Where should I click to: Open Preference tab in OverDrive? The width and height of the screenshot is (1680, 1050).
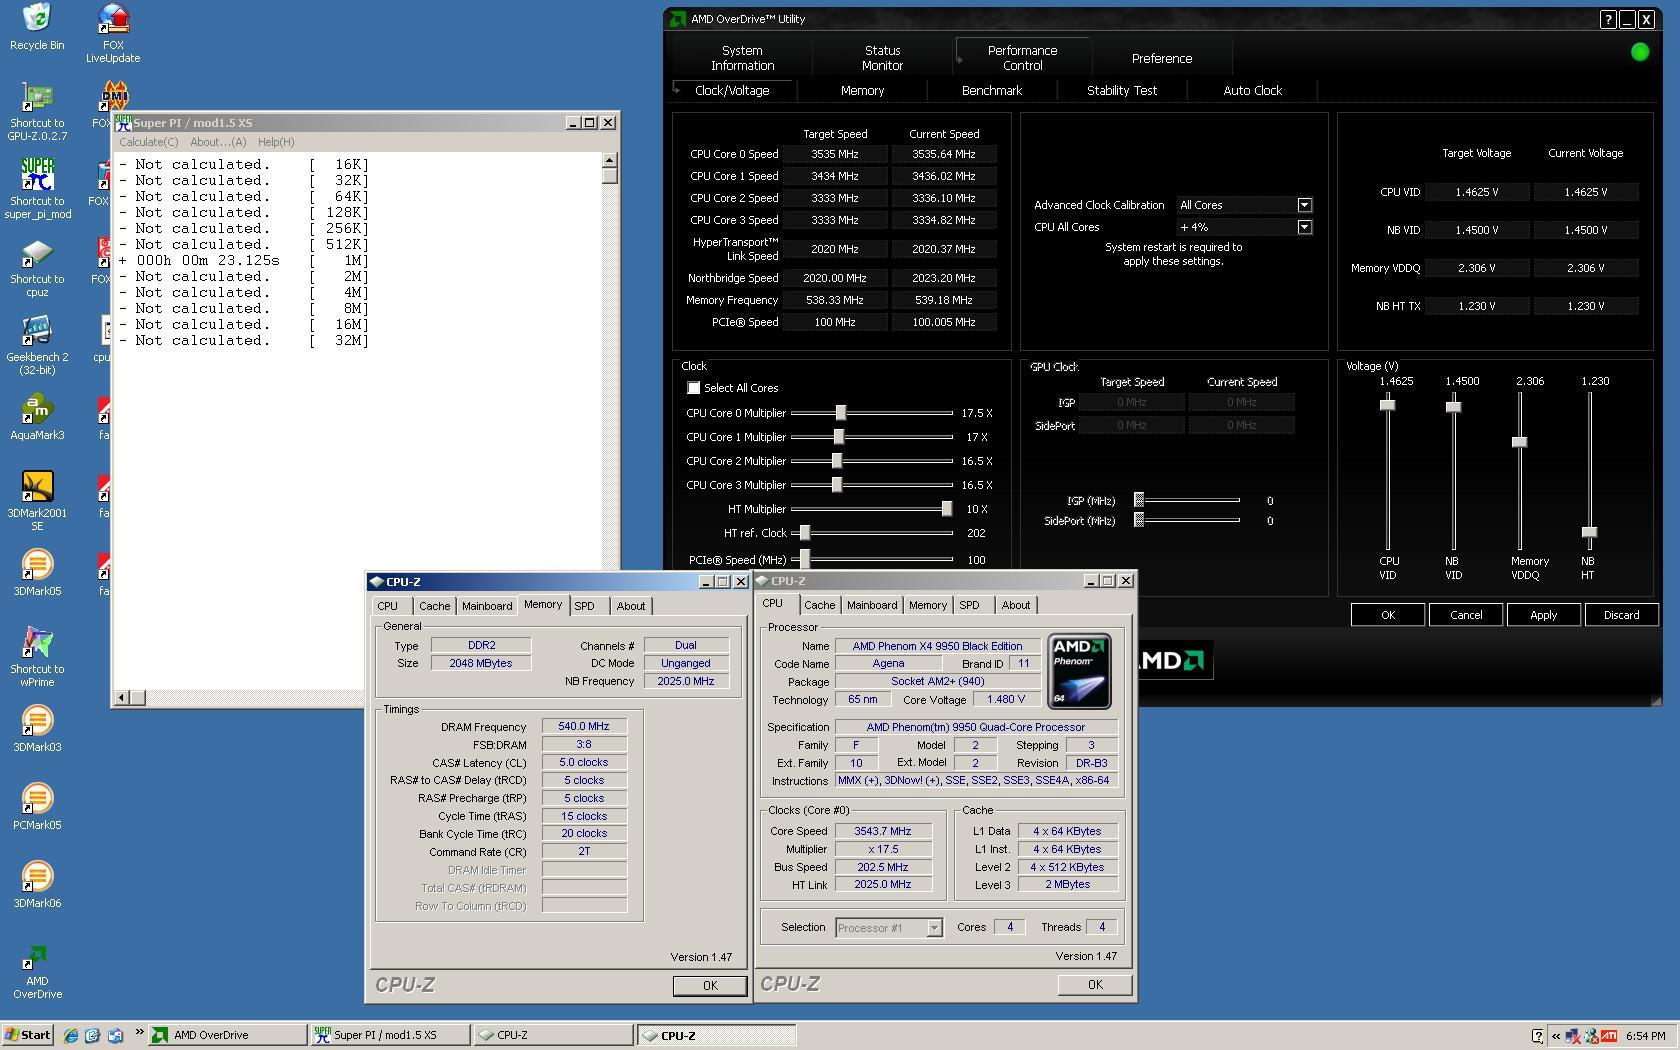(1162, 58)
